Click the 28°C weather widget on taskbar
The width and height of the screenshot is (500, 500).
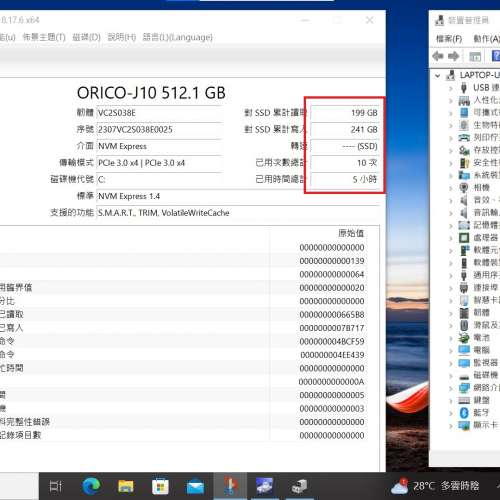[x=435, y=486]
